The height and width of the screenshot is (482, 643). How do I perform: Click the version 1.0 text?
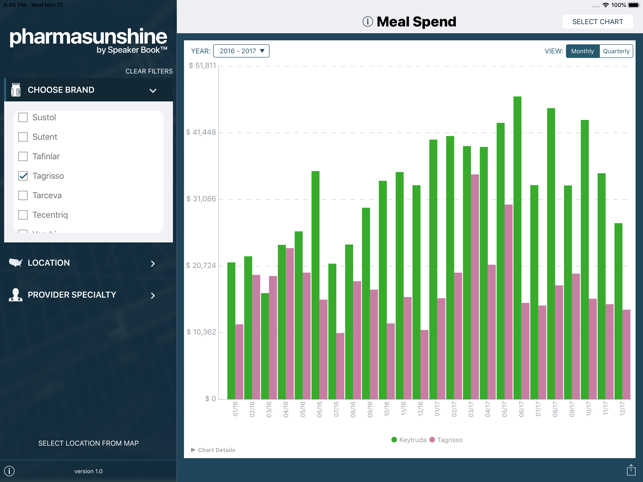point(89,471)
